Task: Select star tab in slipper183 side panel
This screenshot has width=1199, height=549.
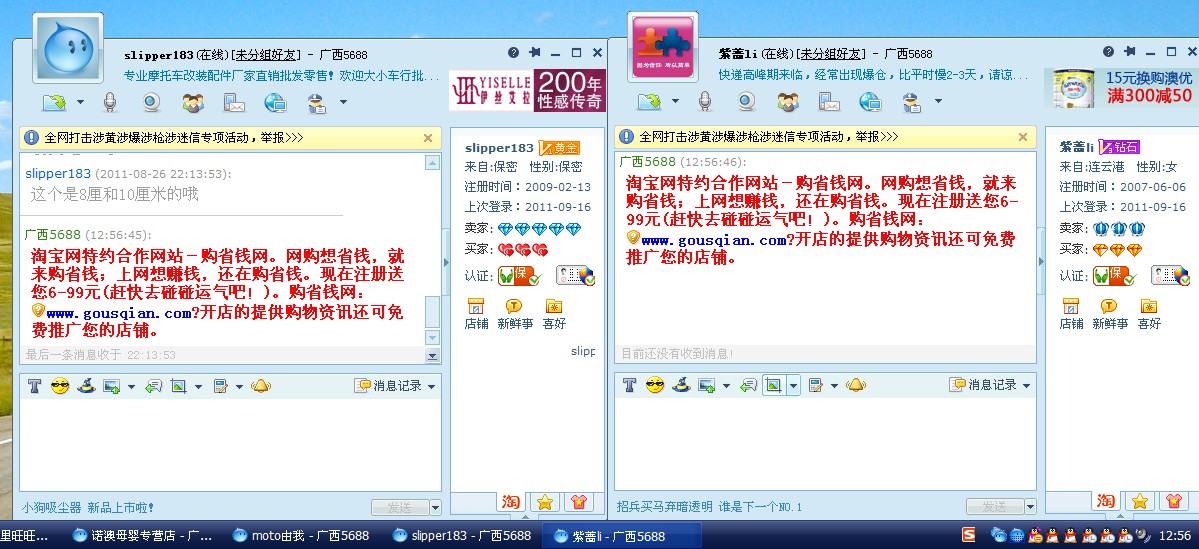Action: click(544, 502)
